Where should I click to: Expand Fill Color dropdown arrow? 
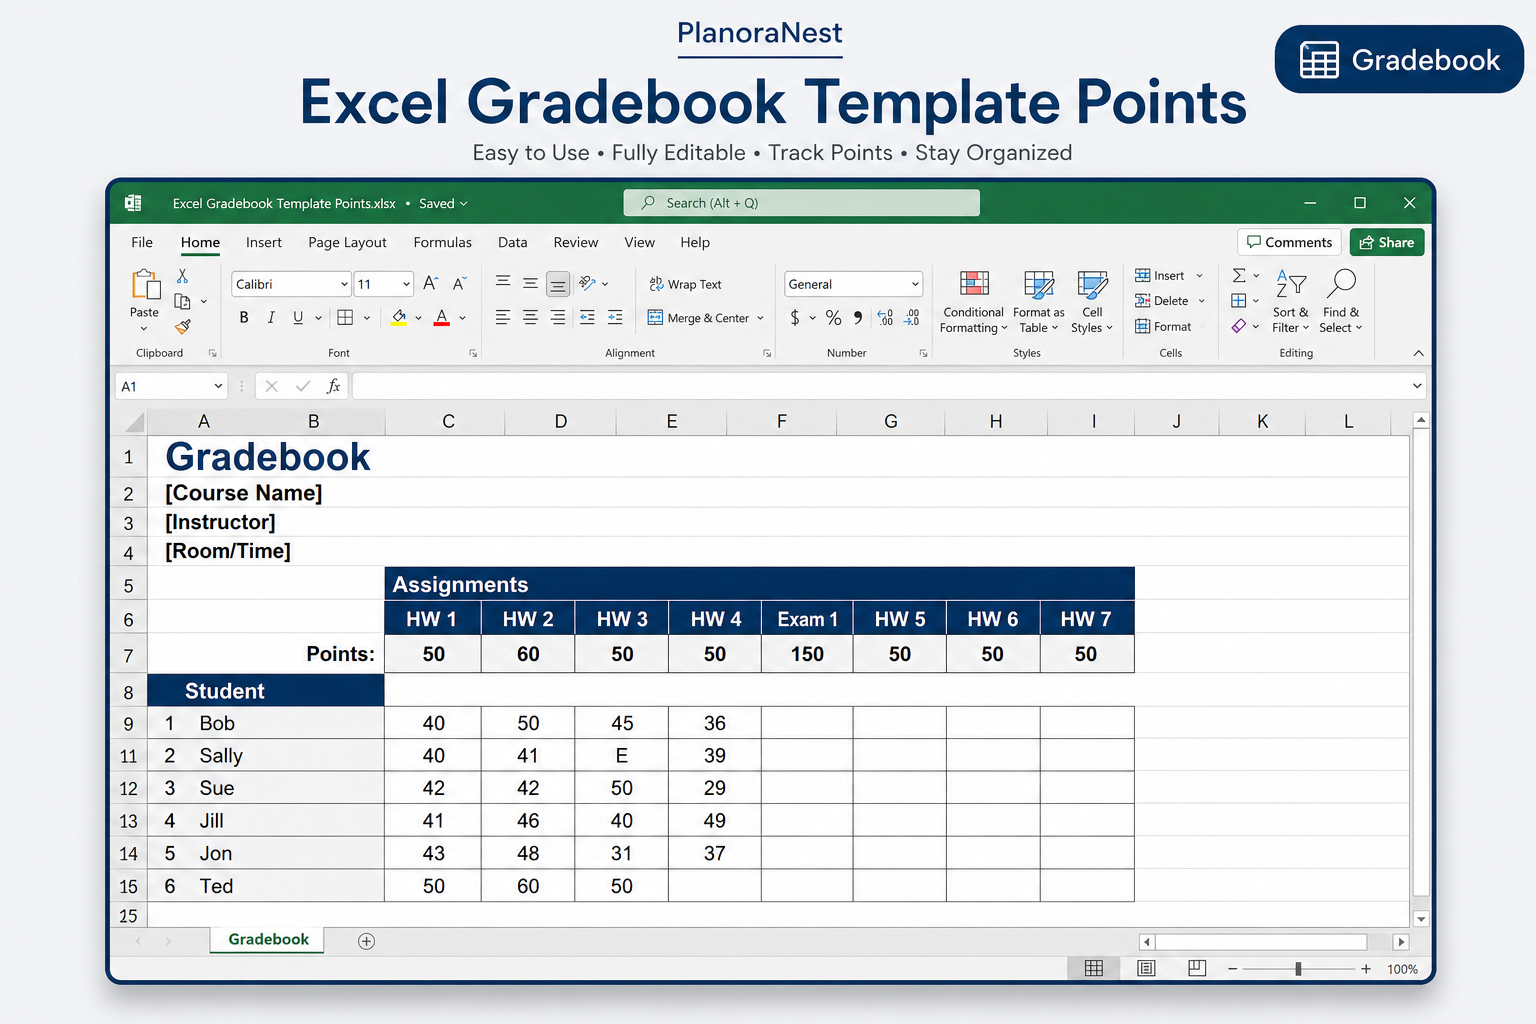(x=418, y=318)
